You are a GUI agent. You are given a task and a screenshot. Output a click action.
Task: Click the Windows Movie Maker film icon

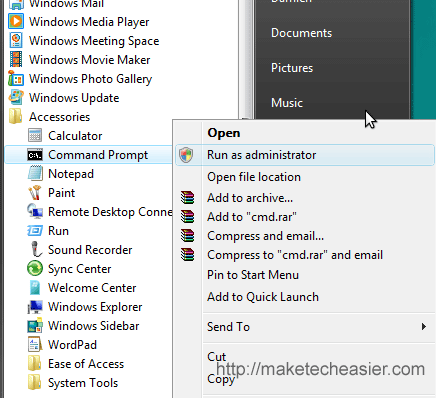16,59
